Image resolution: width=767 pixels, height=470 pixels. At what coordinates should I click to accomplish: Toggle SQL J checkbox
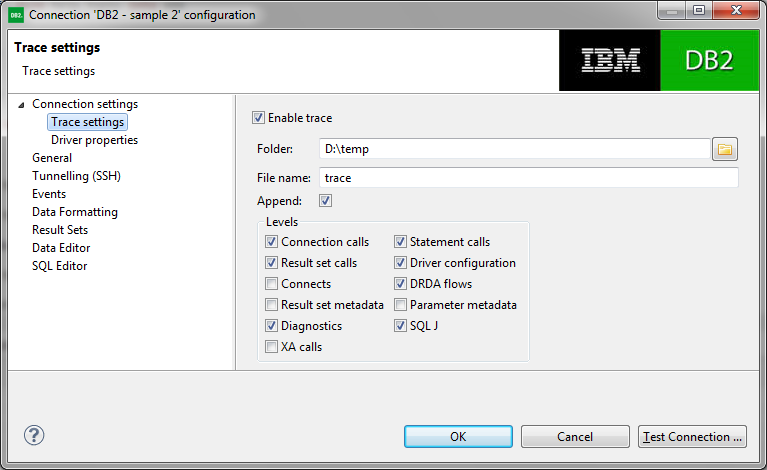tap(400, 326)
